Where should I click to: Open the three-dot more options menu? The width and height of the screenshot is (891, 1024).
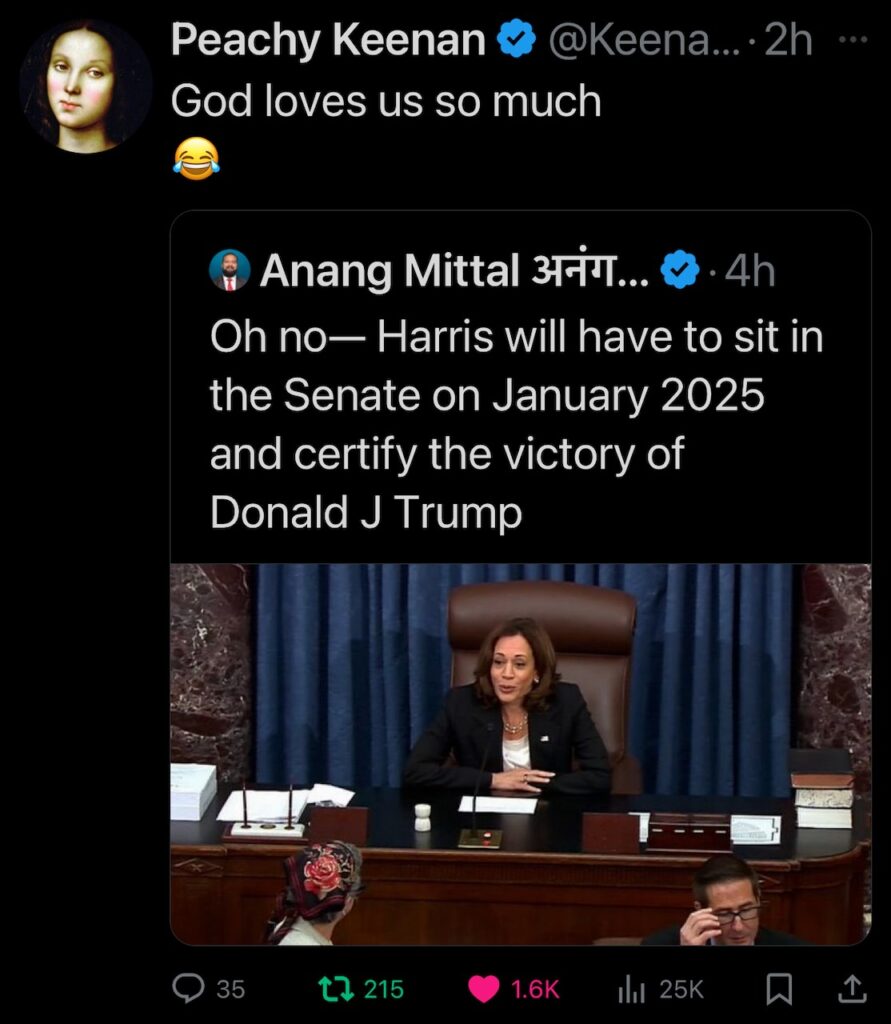(850, 40)
